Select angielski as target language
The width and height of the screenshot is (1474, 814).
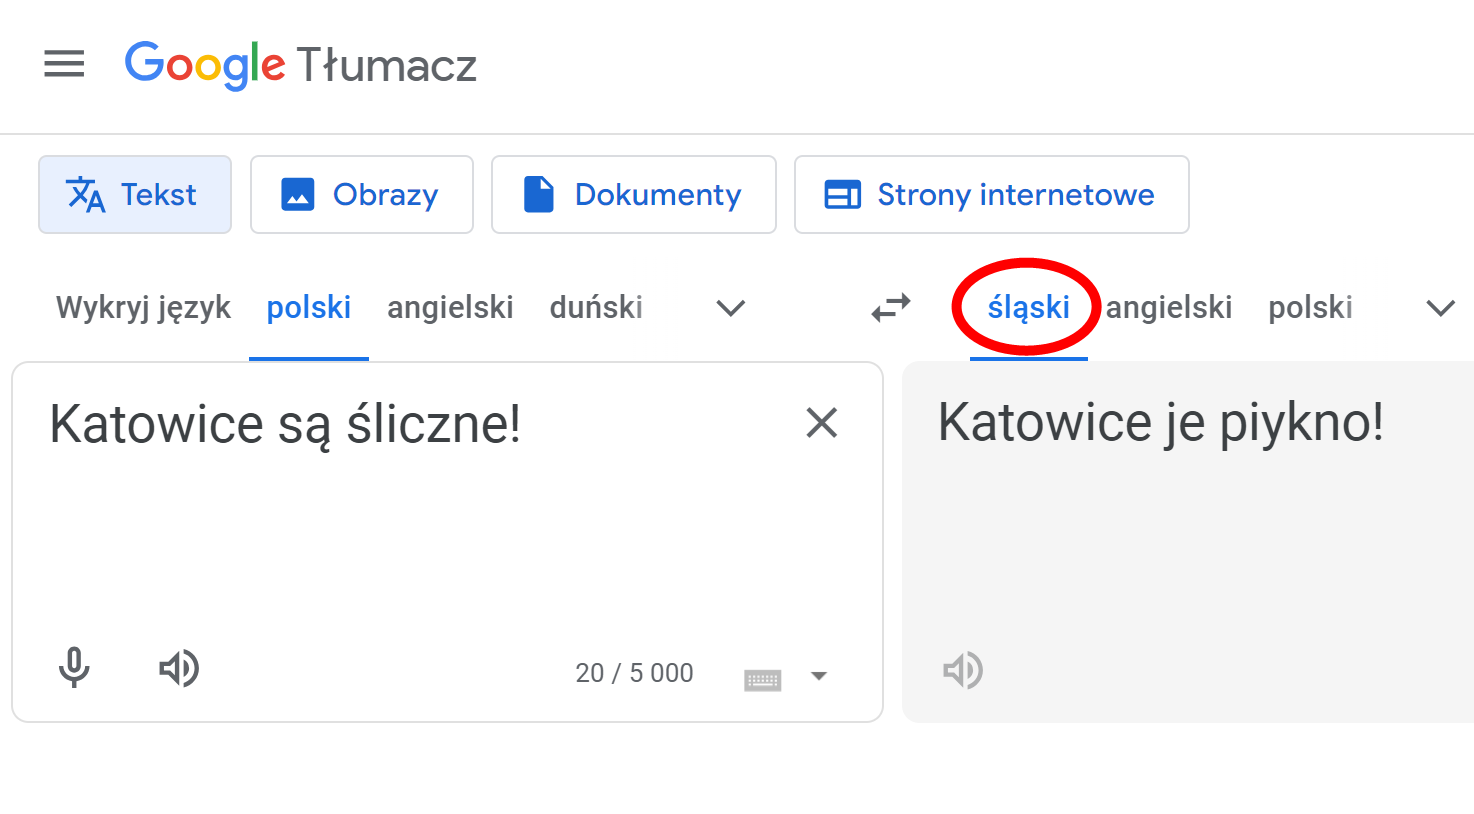[1169, 307]
